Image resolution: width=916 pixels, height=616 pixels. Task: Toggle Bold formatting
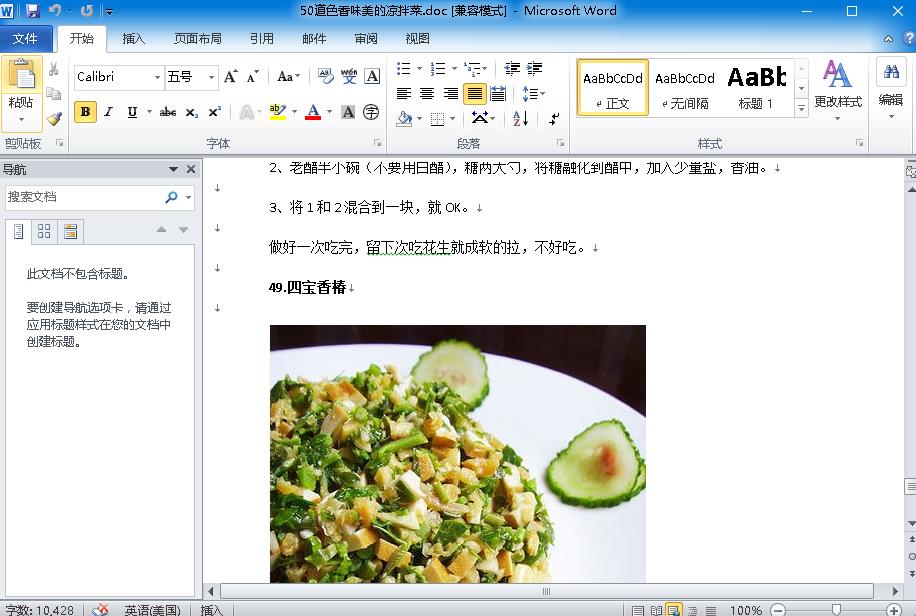[x=85, y=112]
